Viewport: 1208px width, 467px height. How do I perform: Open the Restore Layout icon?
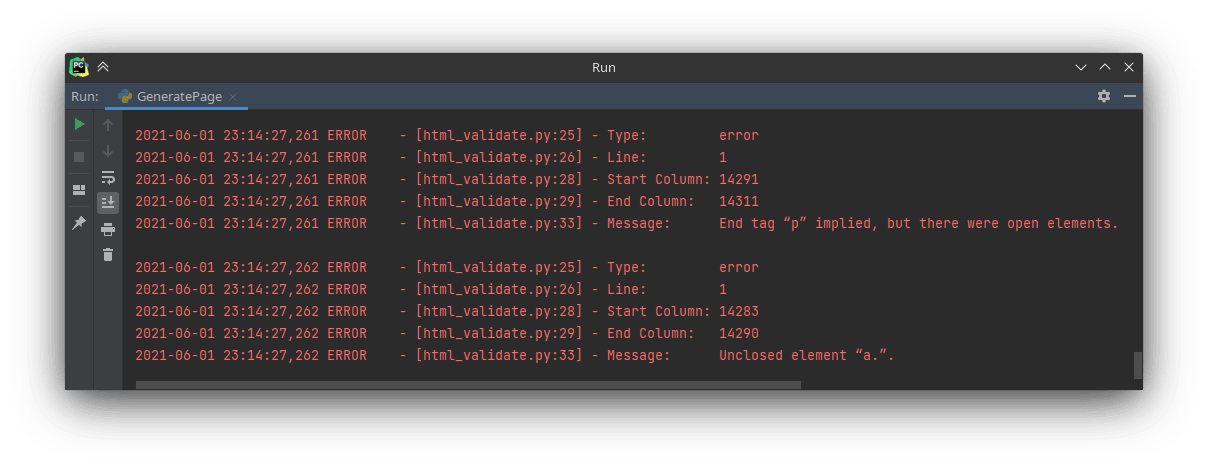point(79,190)
